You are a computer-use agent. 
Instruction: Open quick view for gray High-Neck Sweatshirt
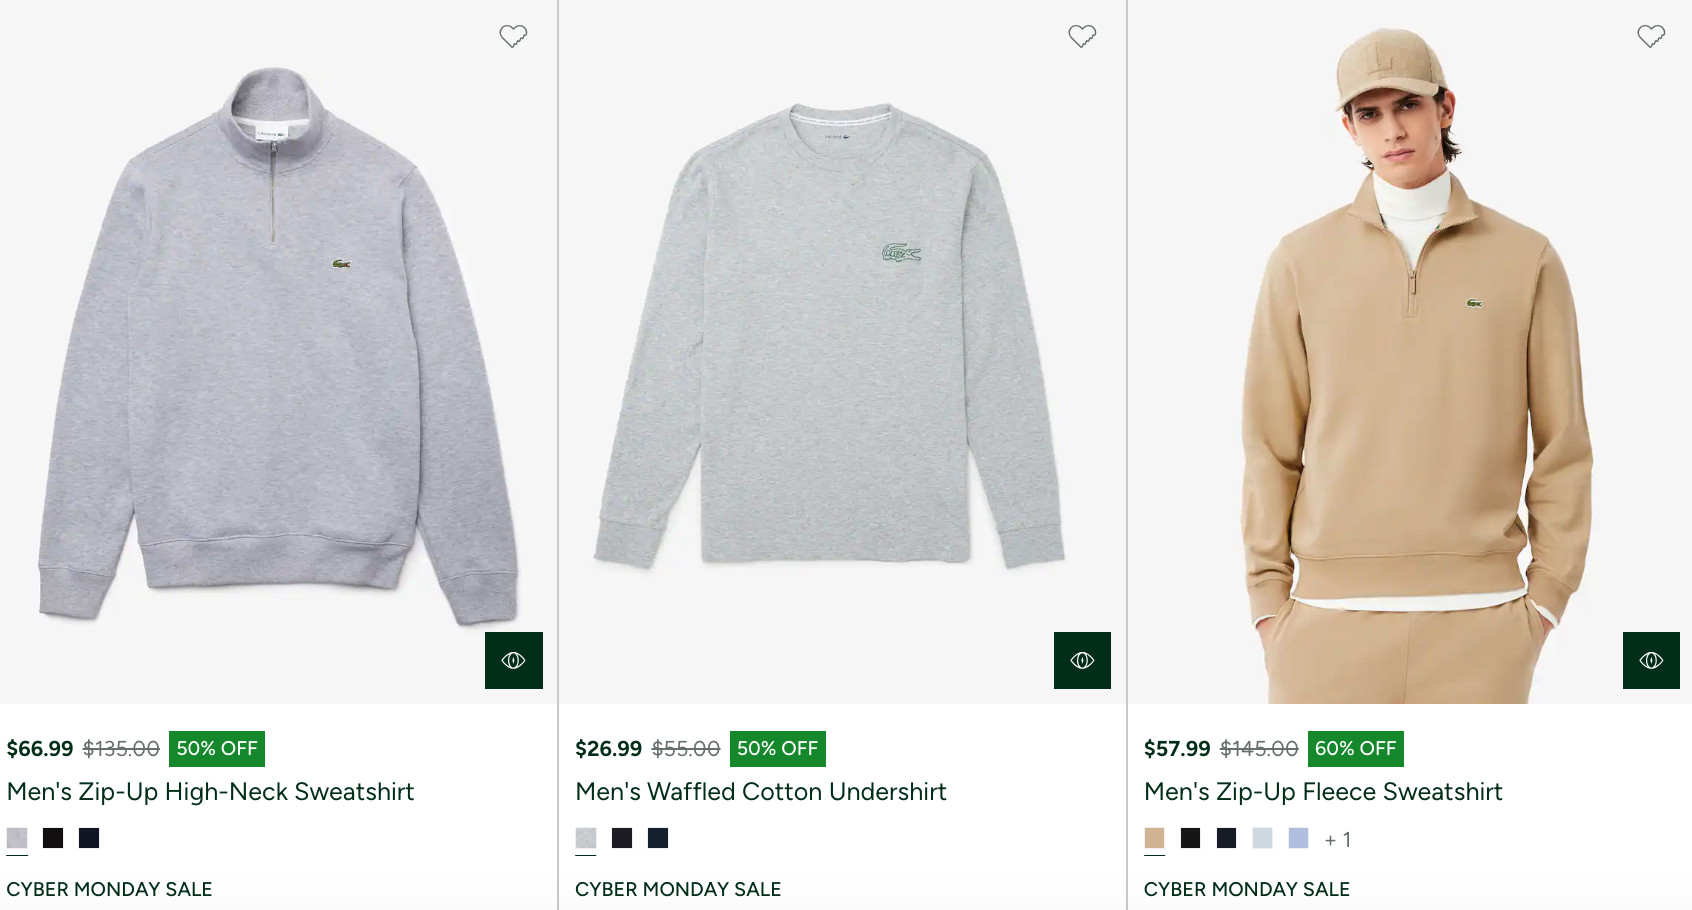513,660
